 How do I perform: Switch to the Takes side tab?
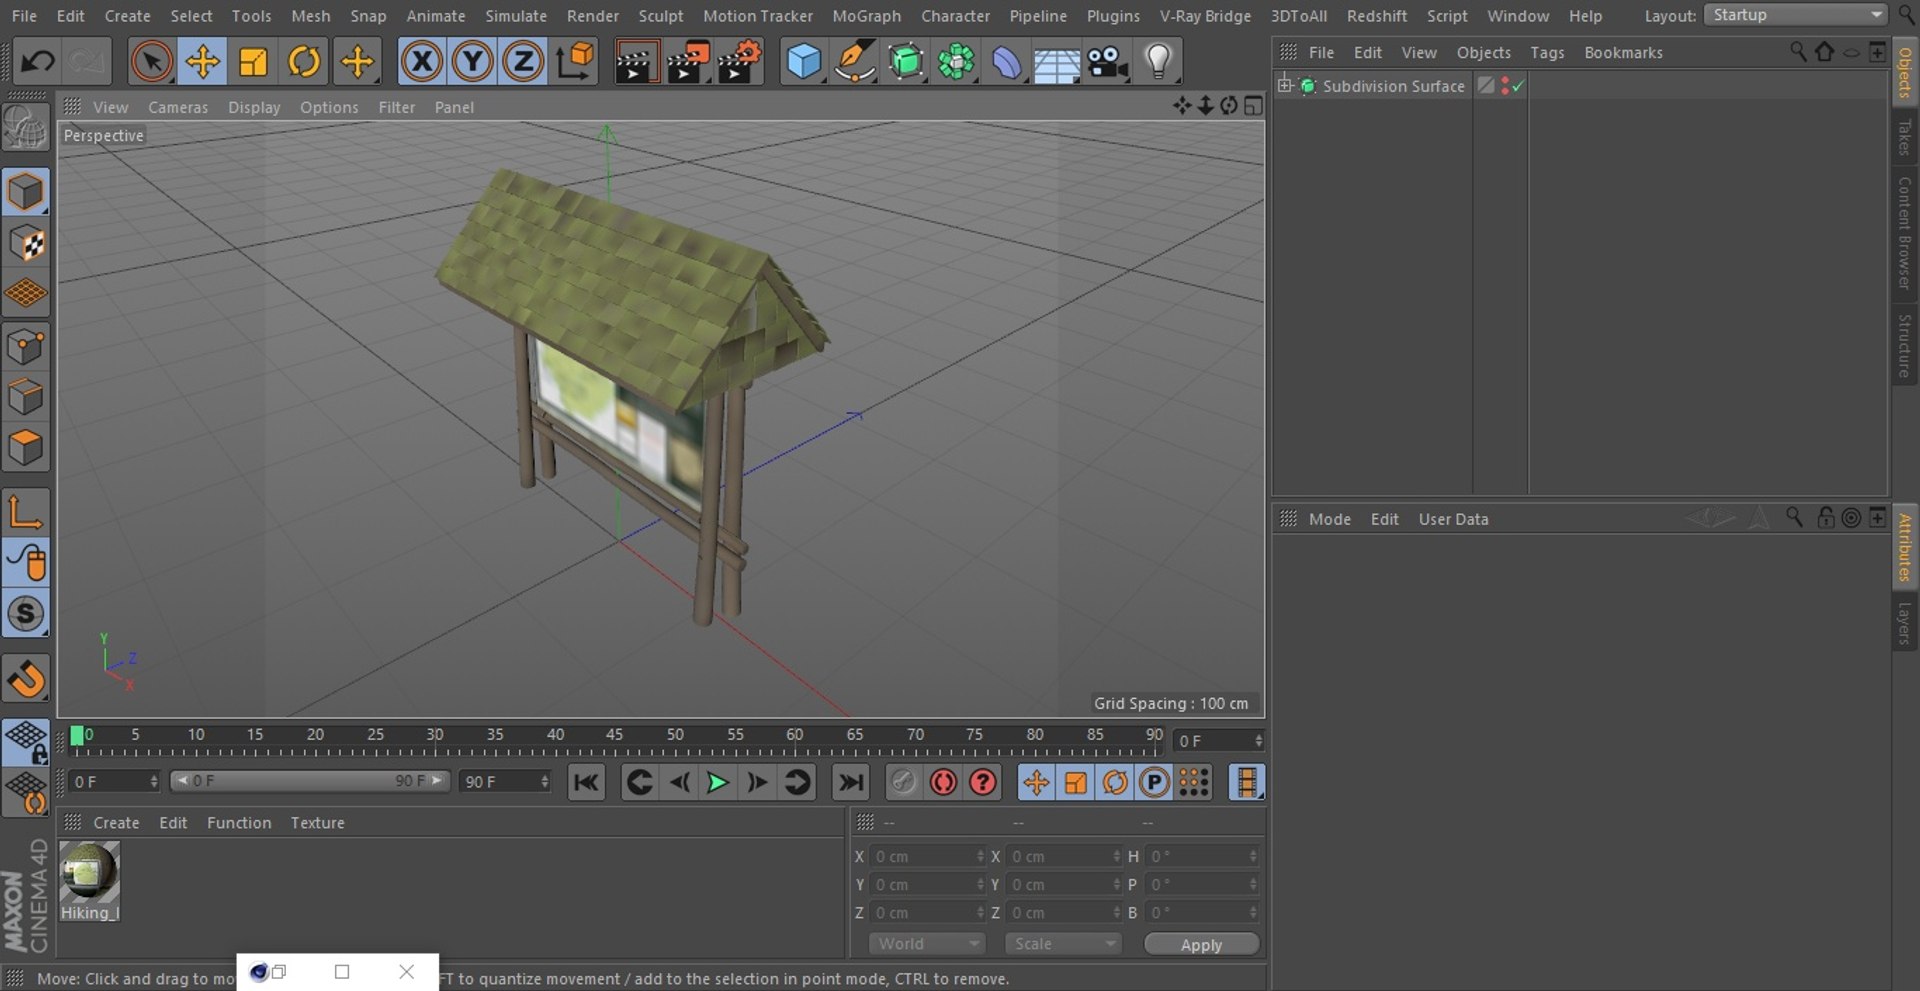pyautogui.click(x=1904, y=137)
